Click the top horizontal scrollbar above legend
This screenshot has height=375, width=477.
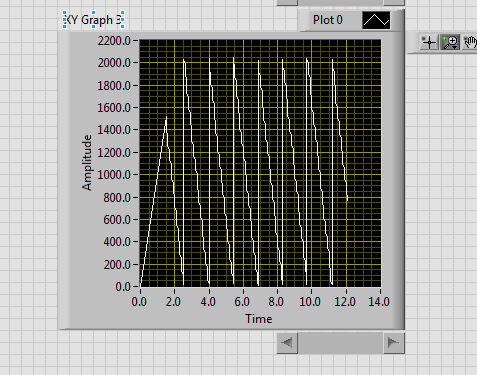click(x=340, y=2)
